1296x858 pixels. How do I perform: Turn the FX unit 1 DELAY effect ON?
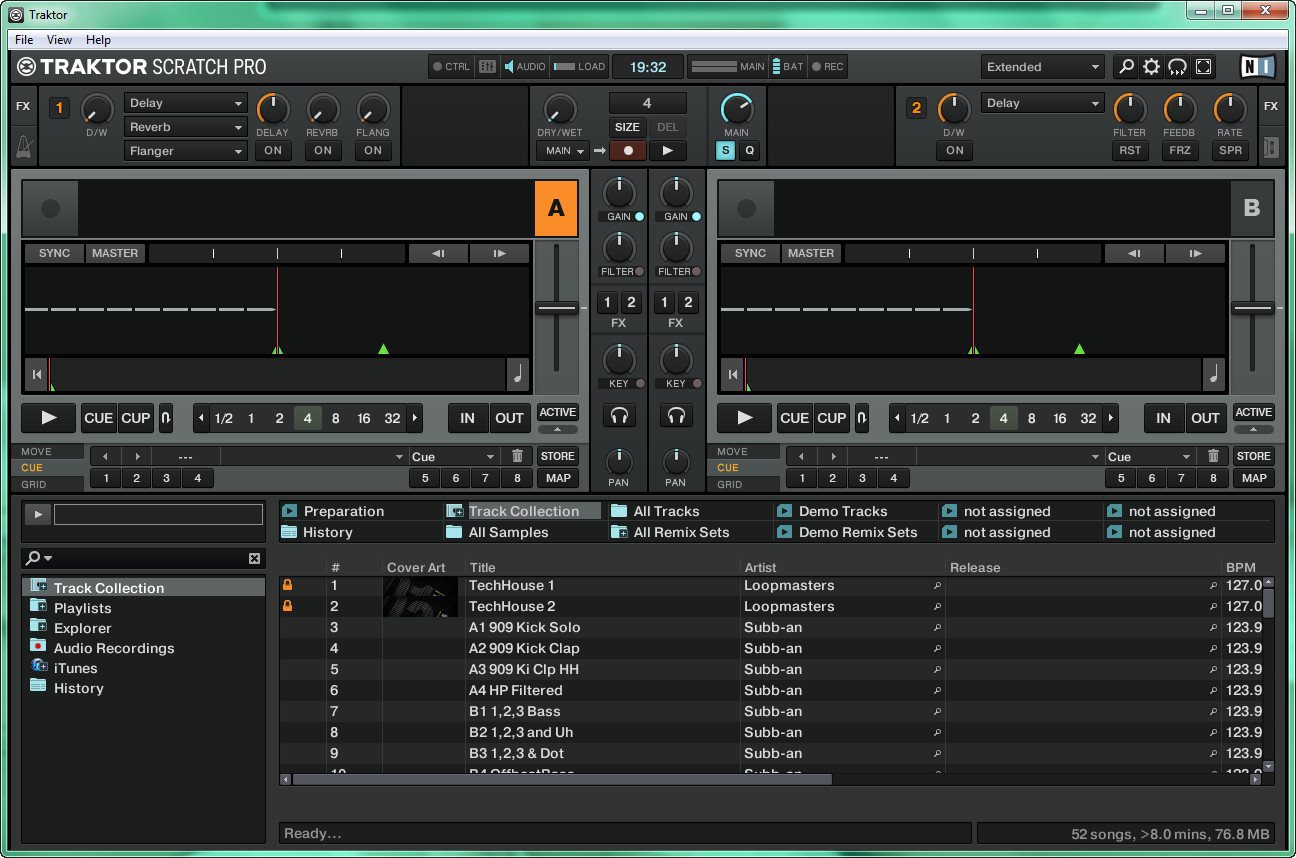pyautogui.click(x=272, y=150)
